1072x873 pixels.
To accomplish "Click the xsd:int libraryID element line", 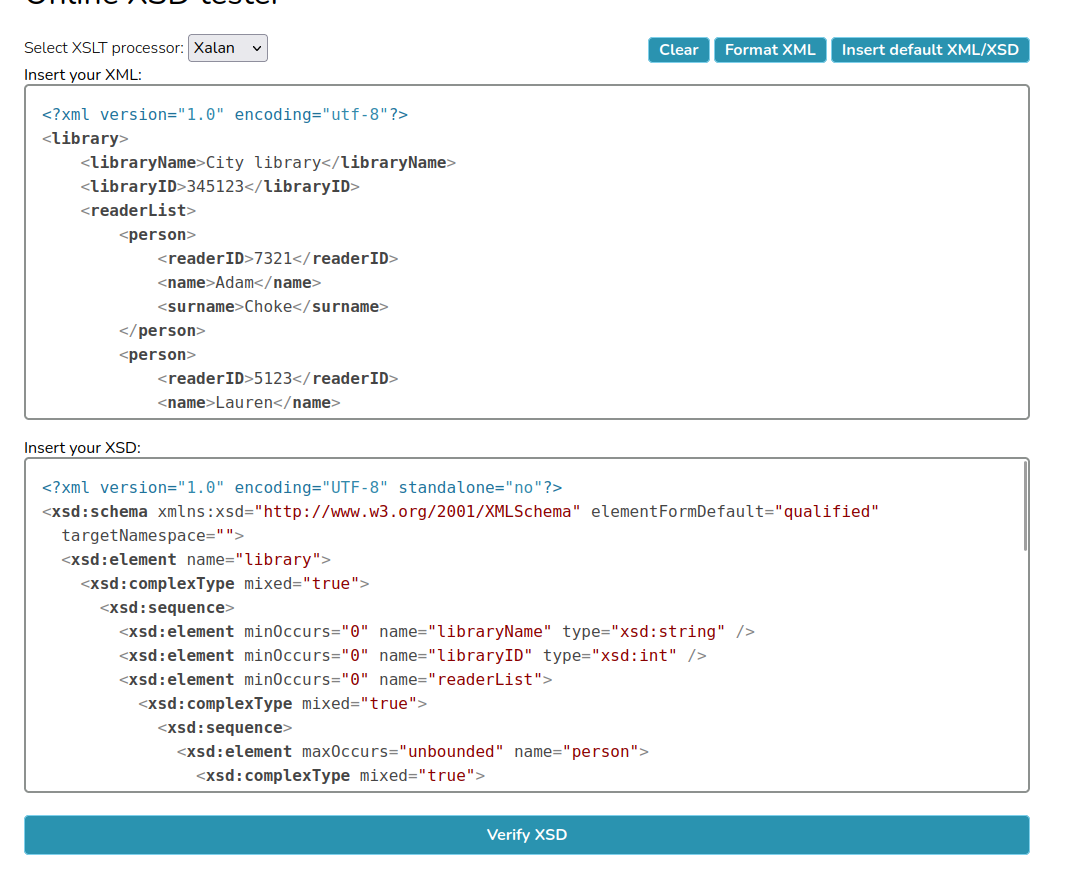I will (412, 656).
